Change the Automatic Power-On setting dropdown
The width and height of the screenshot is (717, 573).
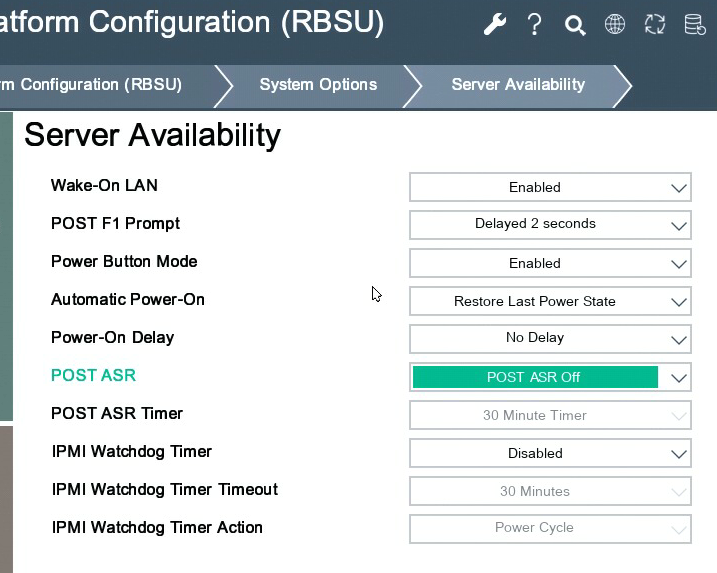point(550,301)
